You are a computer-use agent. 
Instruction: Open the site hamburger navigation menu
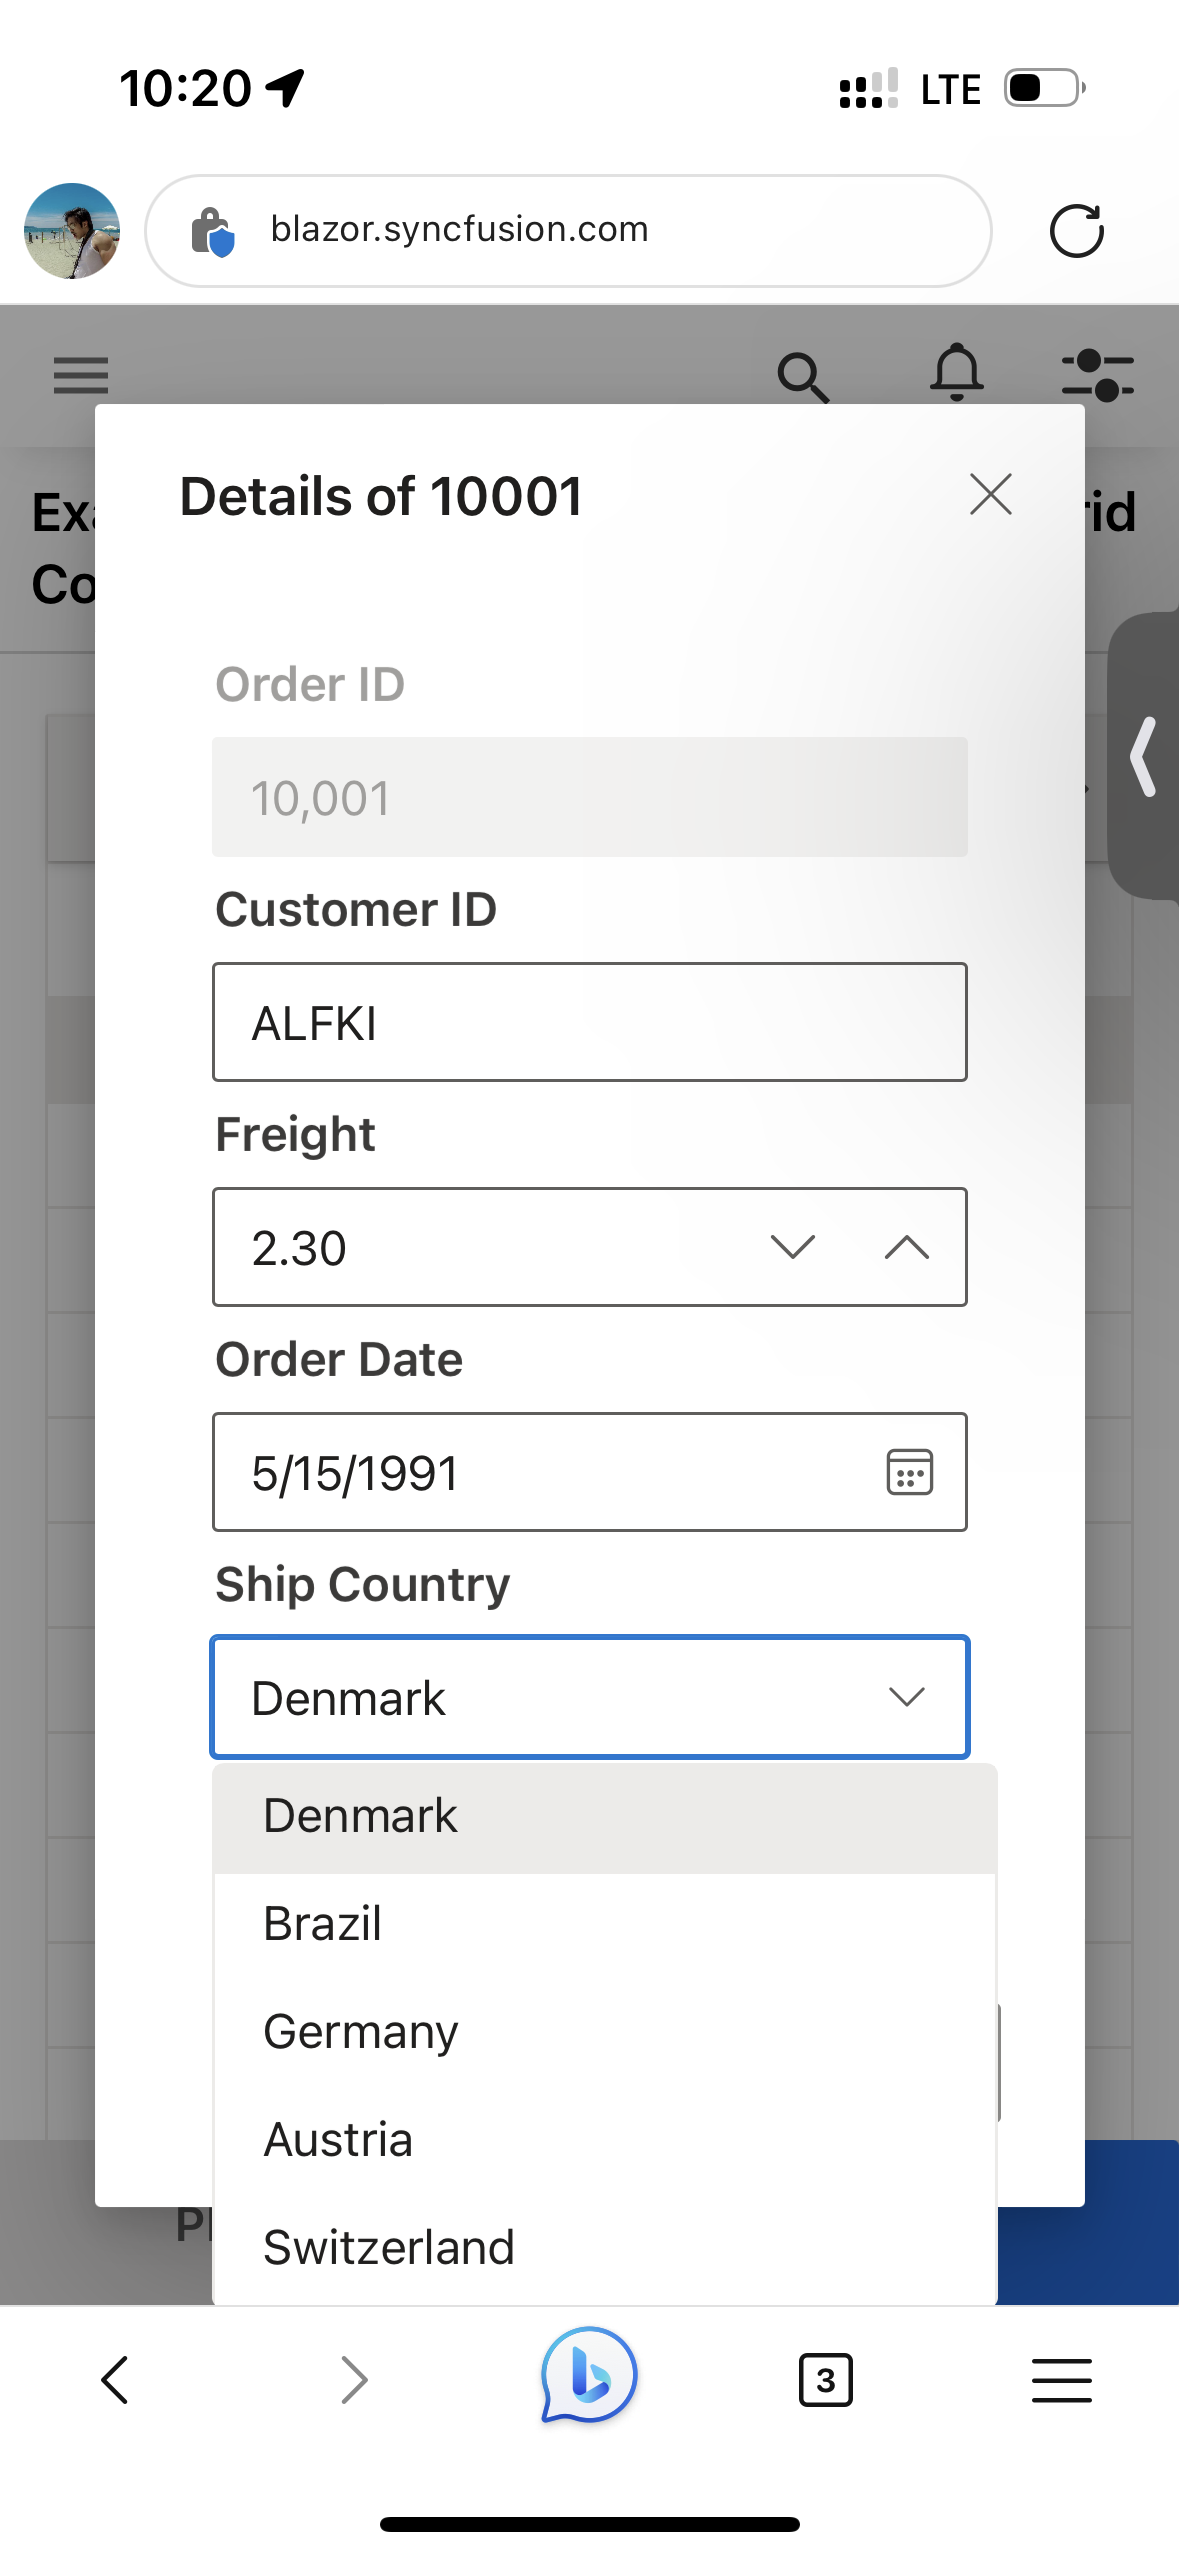click(81, 375)
